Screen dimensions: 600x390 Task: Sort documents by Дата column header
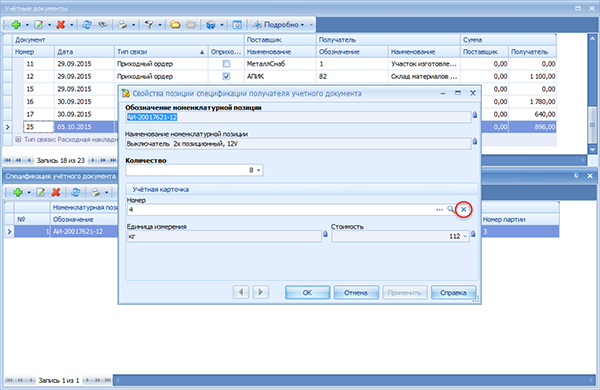point(84,52)
